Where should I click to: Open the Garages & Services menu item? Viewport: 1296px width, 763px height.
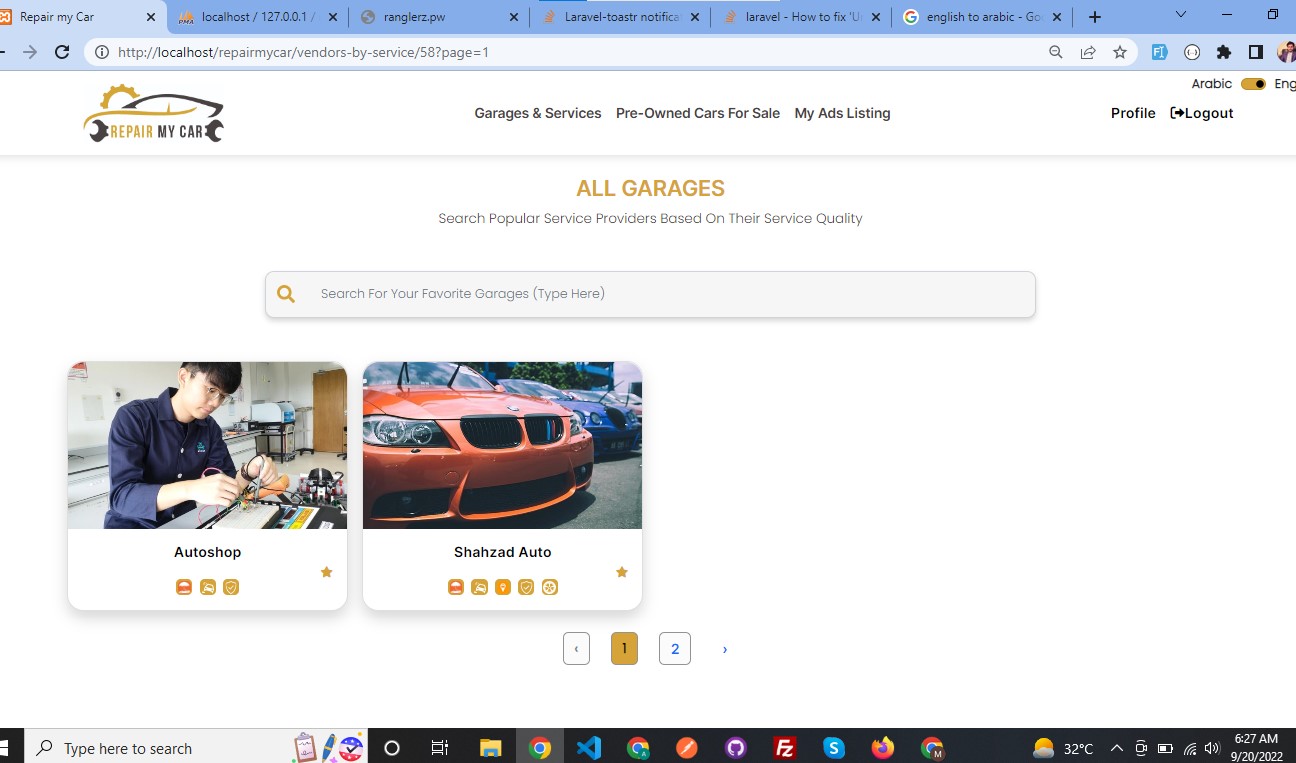pyautogui.click(x=538, y=113)
